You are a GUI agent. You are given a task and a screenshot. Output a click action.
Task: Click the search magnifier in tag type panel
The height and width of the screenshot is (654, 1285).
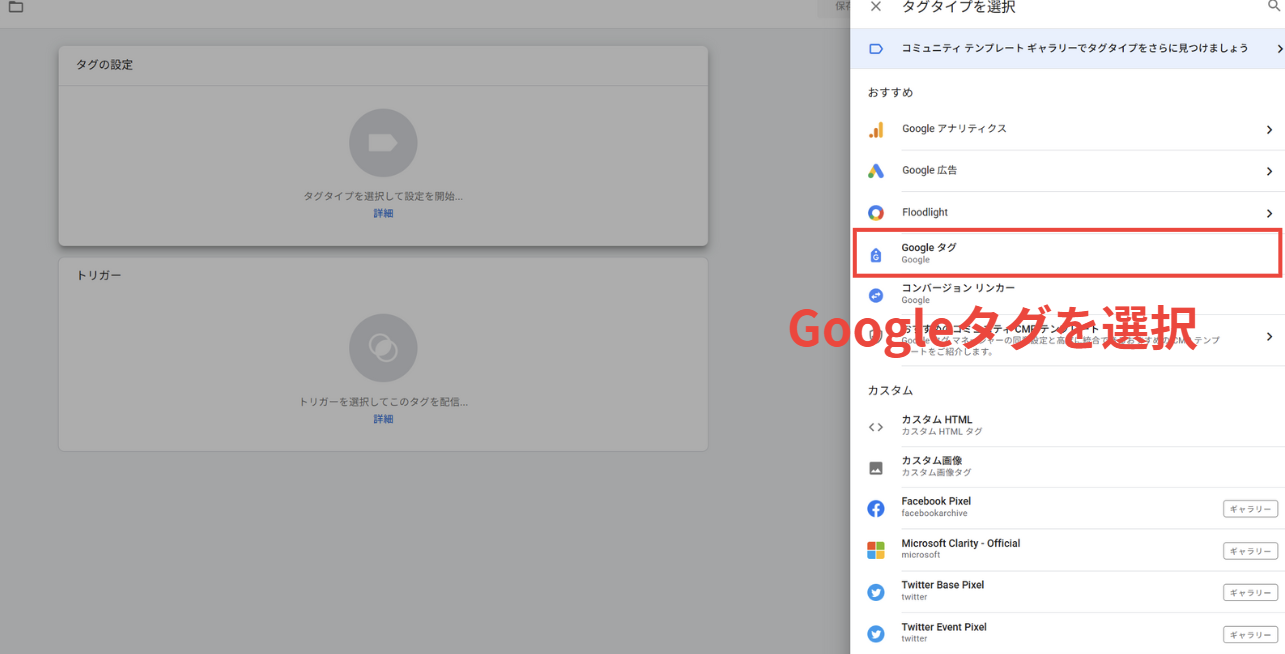(x=1274, y=6)
